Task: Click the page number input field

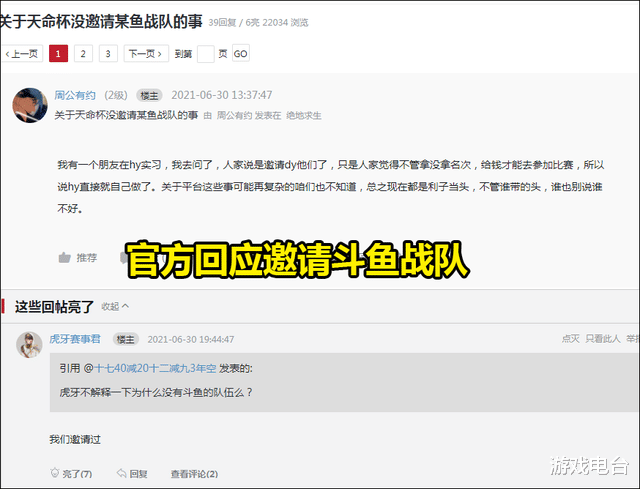Action: click(206, 54)
